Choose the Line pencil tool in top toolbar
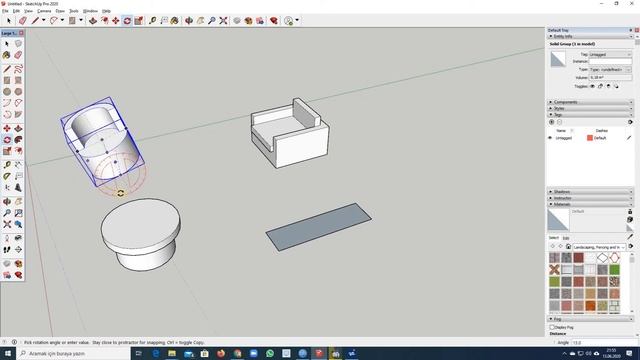The height and width of the screenshot is (360, 640). (35, 20)
